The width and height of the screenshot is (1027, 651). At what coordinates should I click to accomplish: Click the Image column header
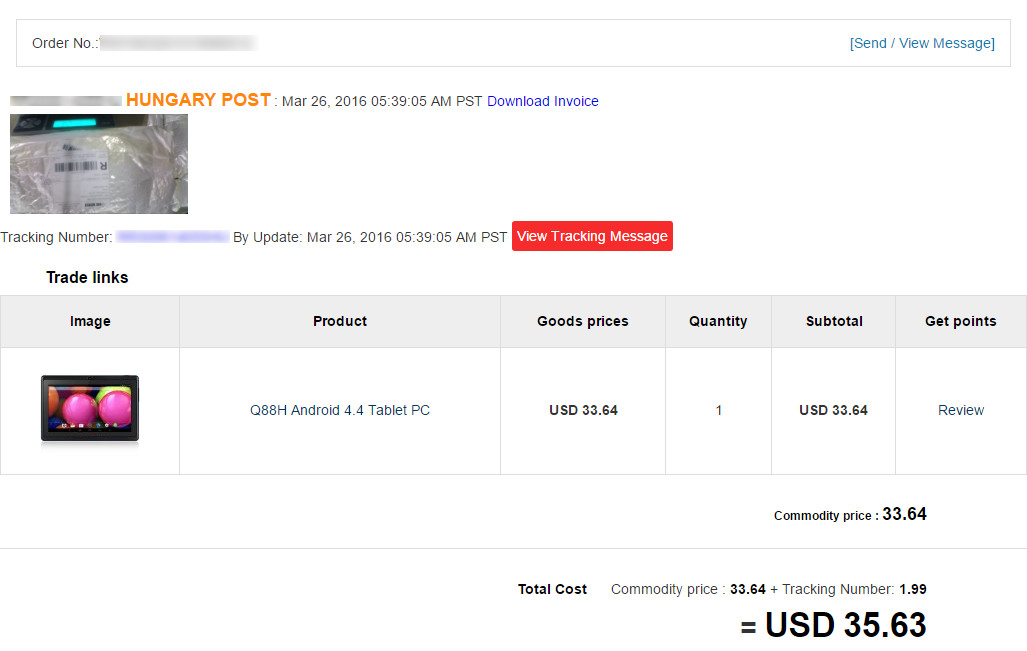point(90,321)
